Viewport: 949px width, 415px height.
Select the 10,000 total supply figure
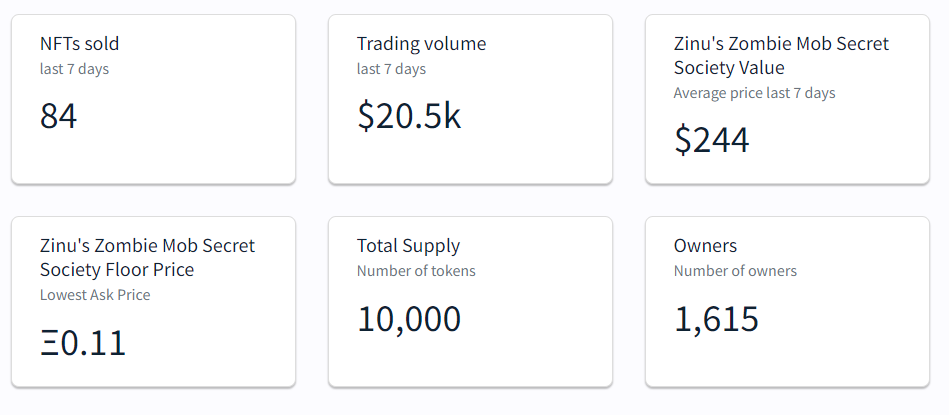[409, 319]
